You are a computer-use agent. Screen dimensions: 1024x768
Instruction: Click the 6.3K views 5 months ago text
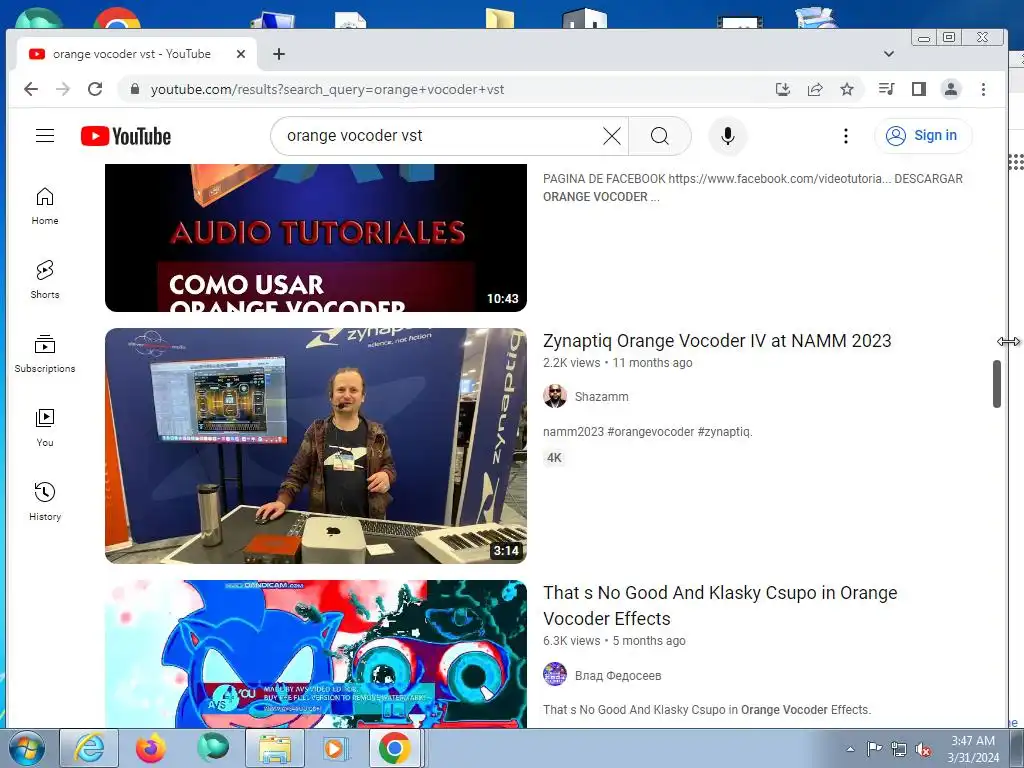click(614, 641)
